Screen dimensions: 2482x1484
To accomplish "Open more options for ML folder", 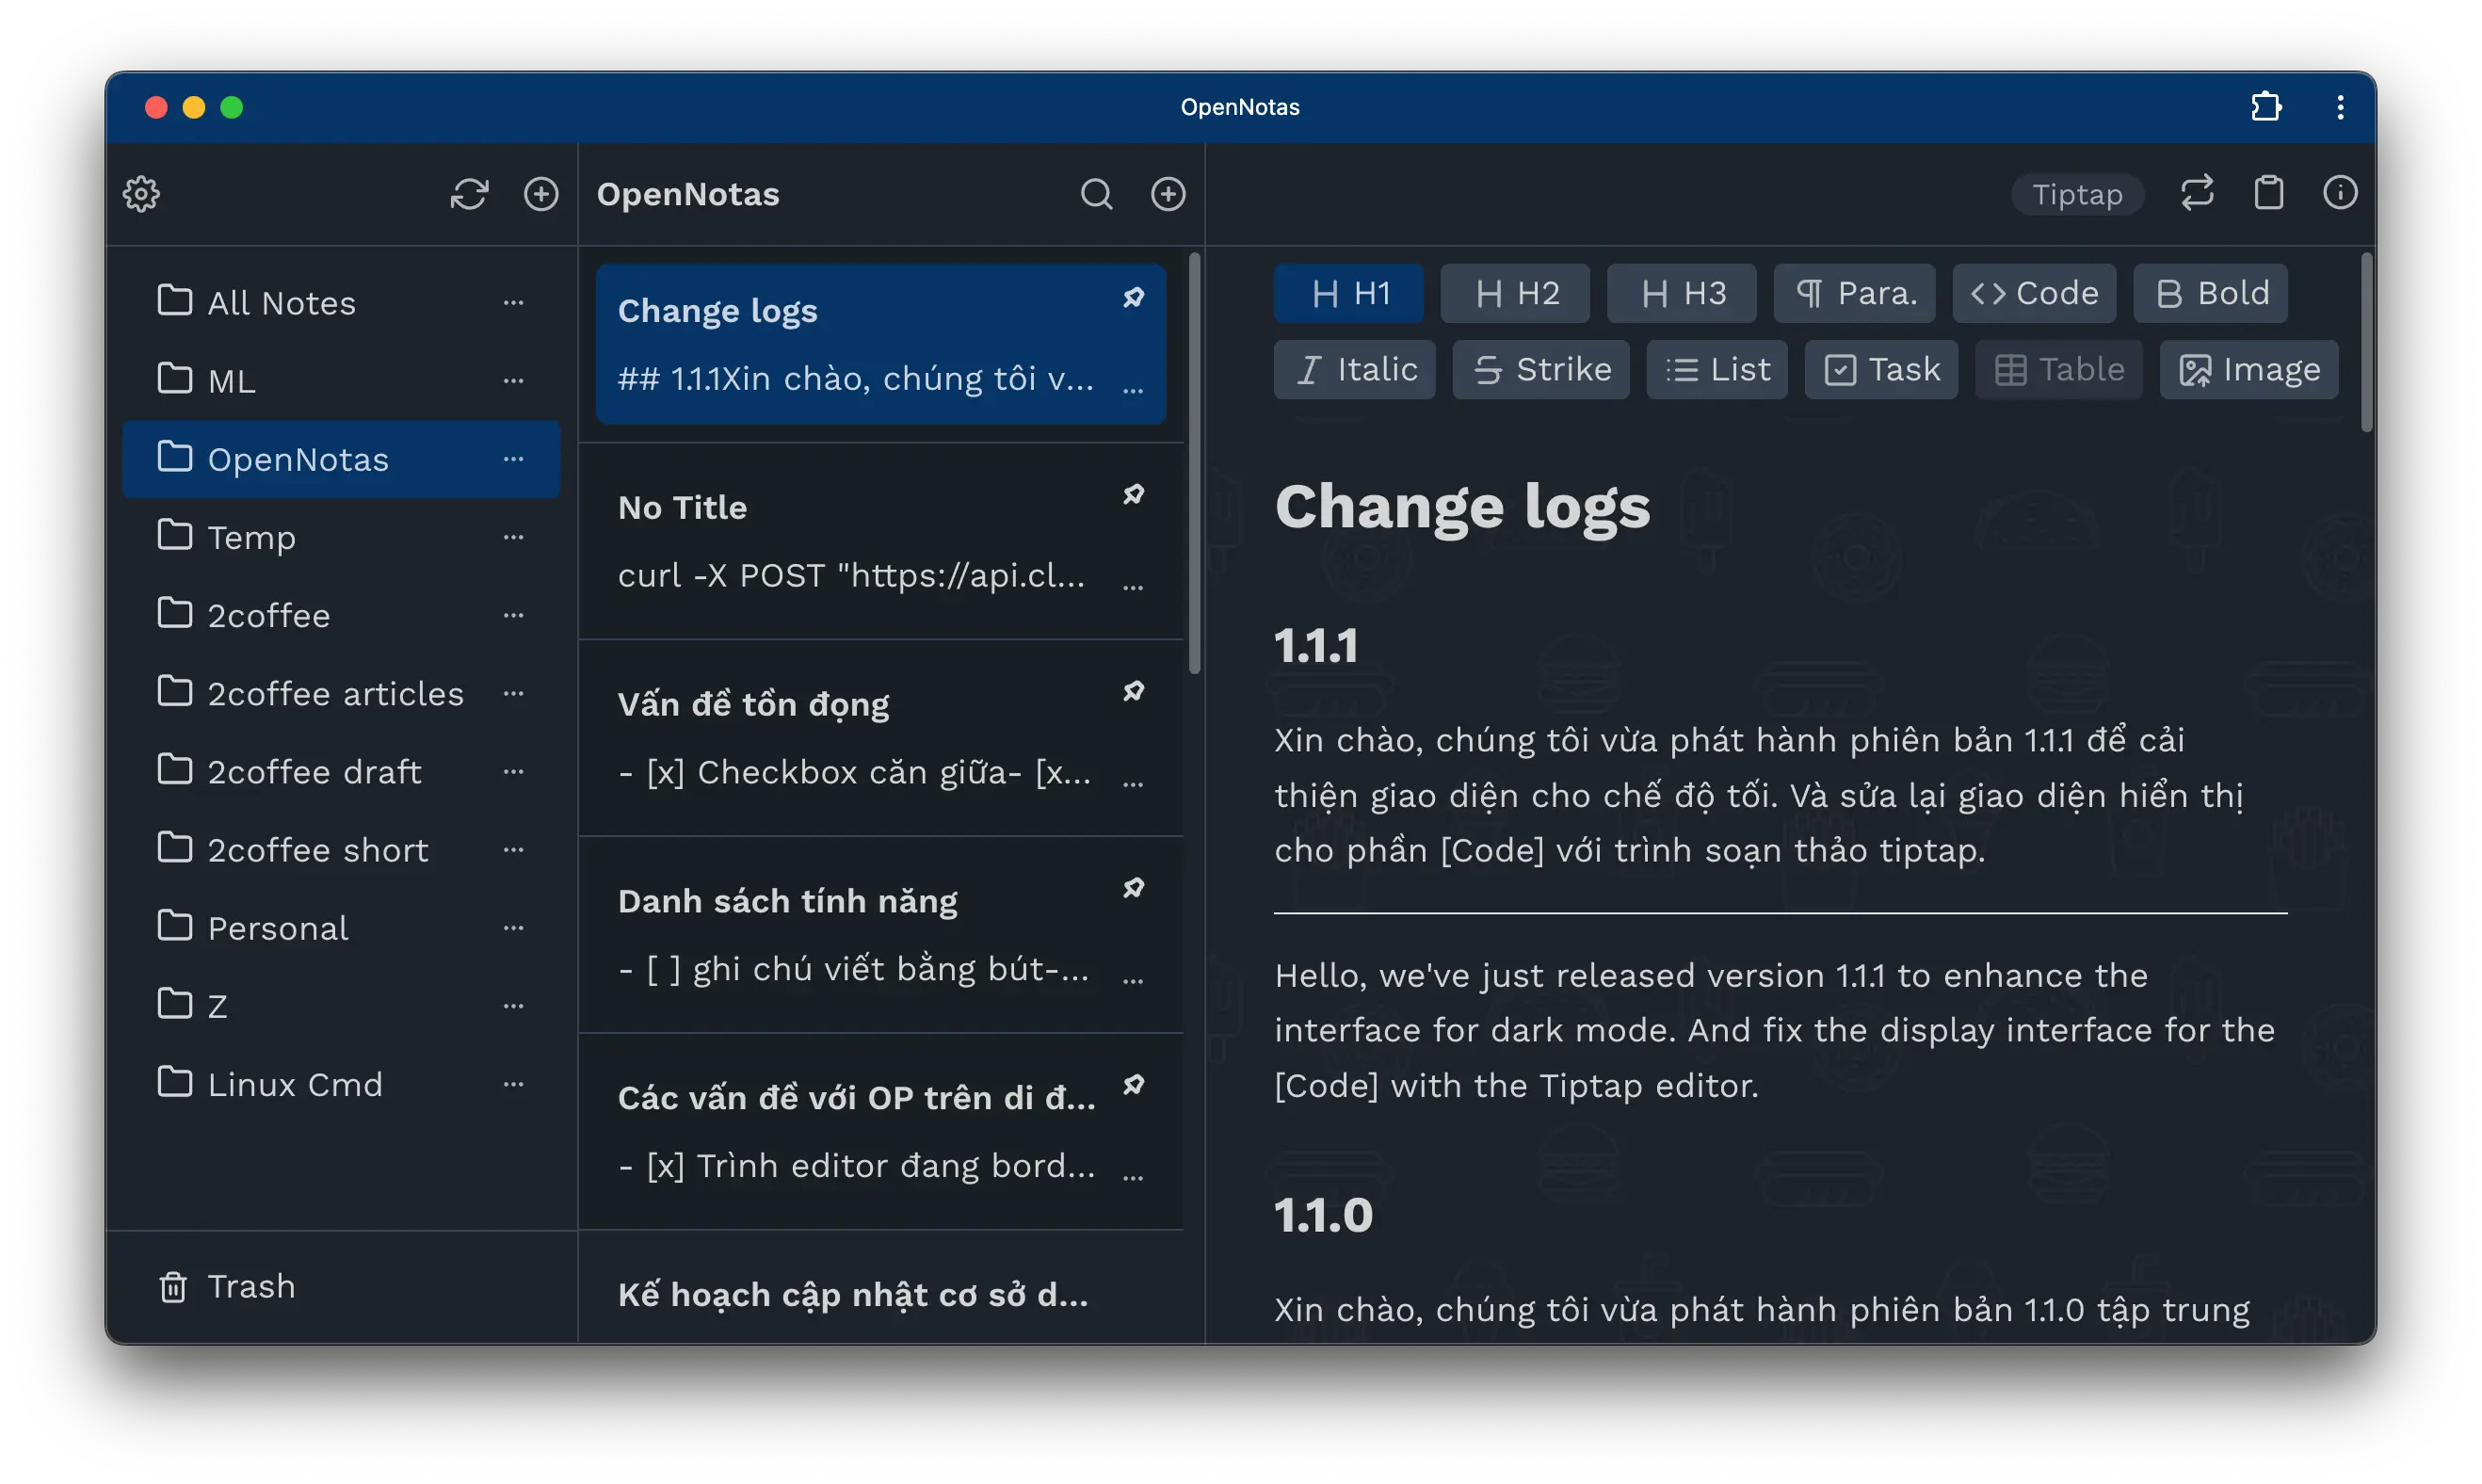I will (x=514, y=381).
